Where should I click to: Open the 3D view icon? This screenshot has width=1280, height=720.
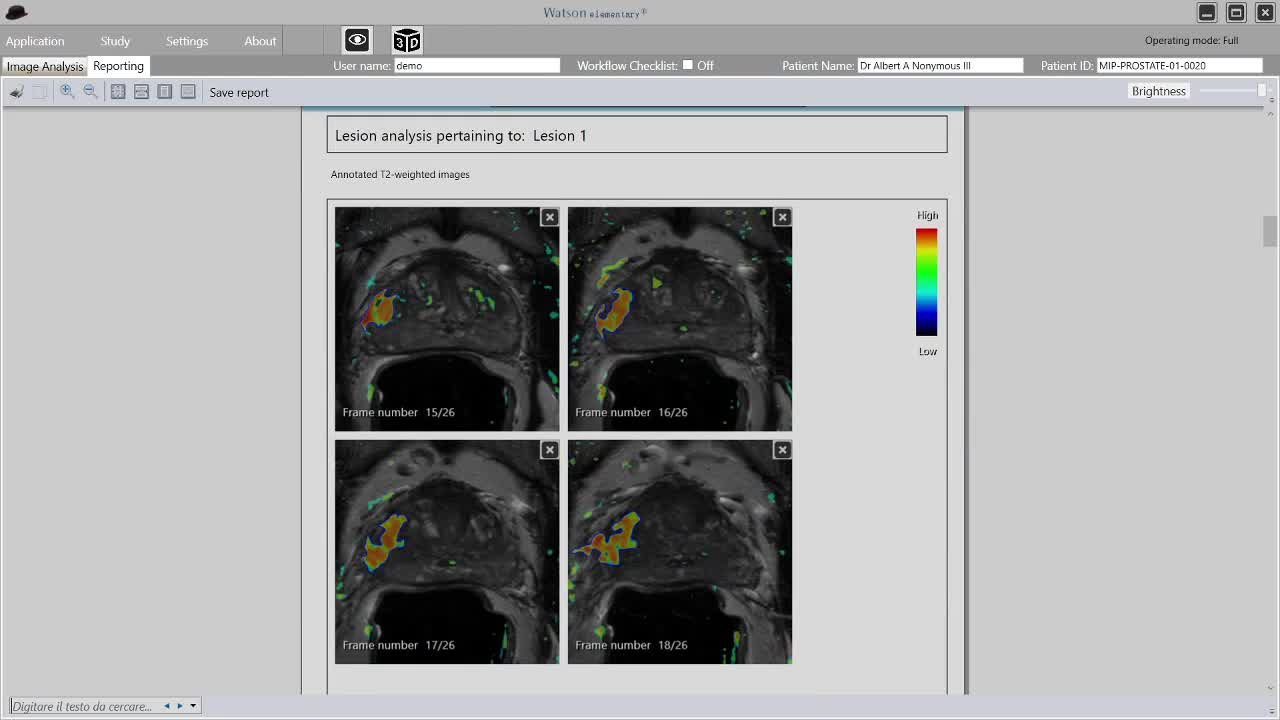[x=407, y=40]
